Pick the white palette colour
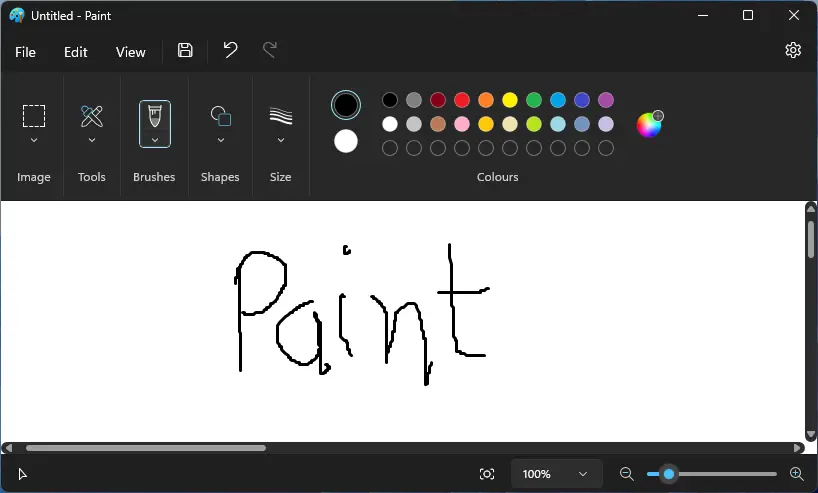This screenshot has width=818, height=493. 390,124
